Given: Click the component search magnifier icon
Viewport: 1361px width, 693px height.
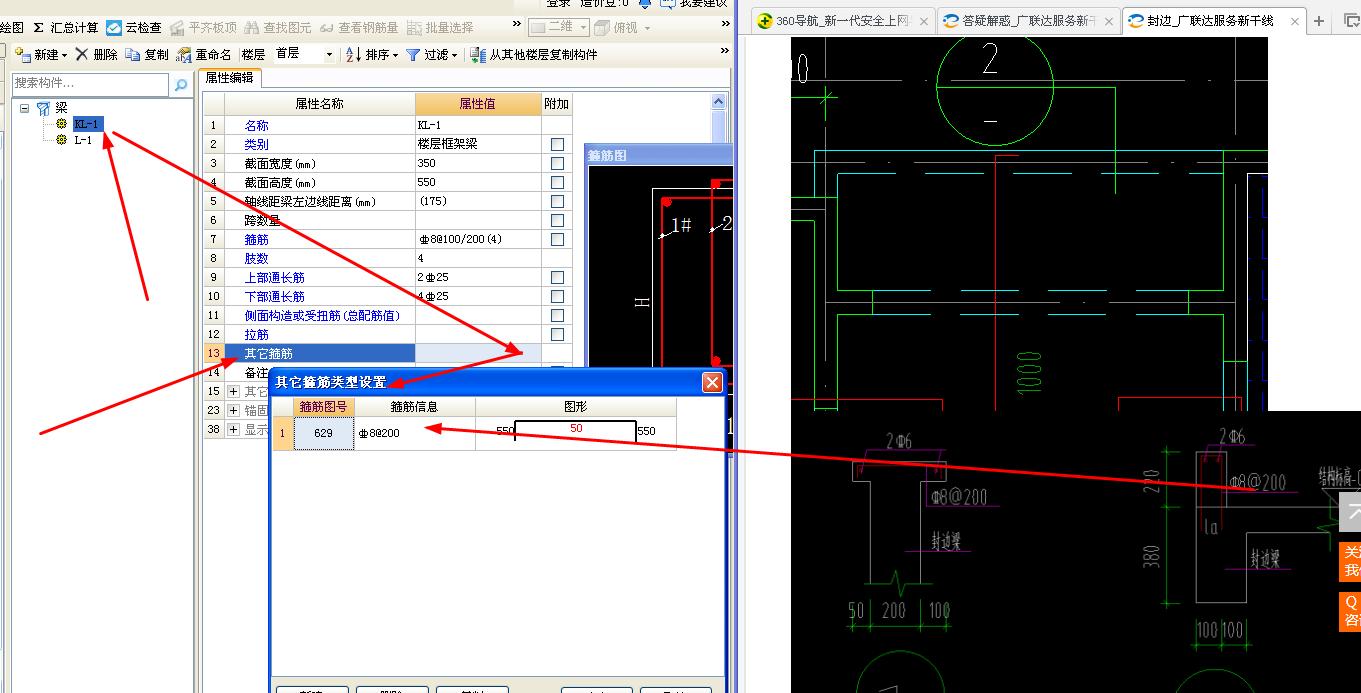Looking at the screenshot, I should (x=181, y=85).
